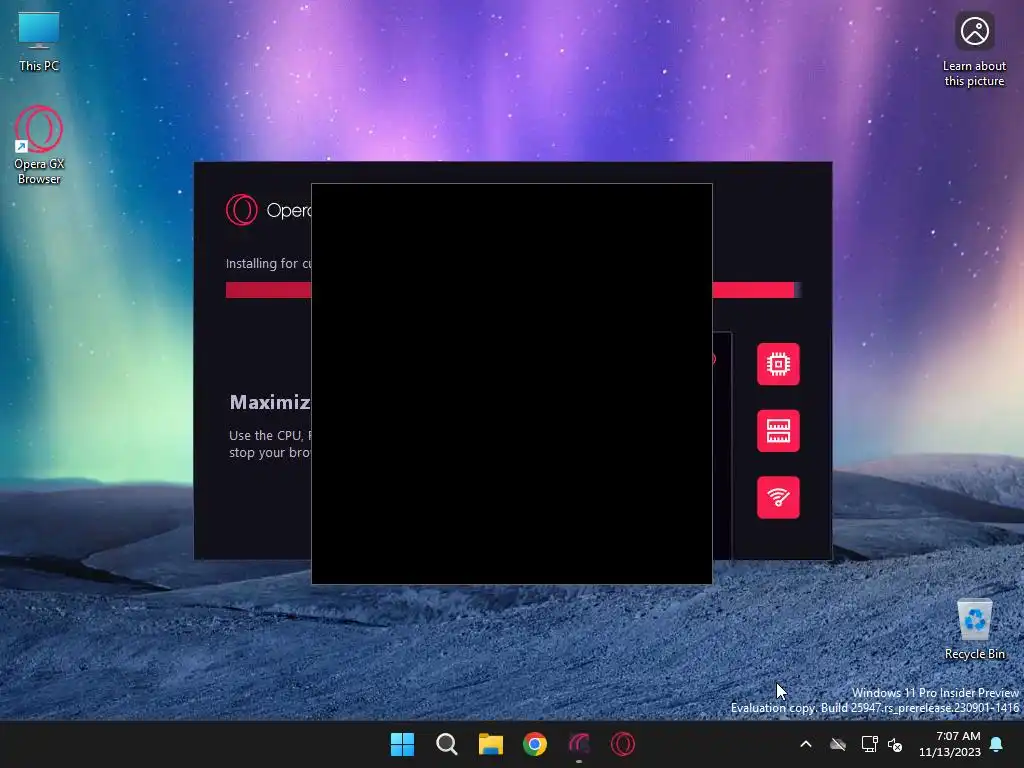Open taskbar Search
Viewport: 1024px width, 768px height.
click(x=447, y=744)
